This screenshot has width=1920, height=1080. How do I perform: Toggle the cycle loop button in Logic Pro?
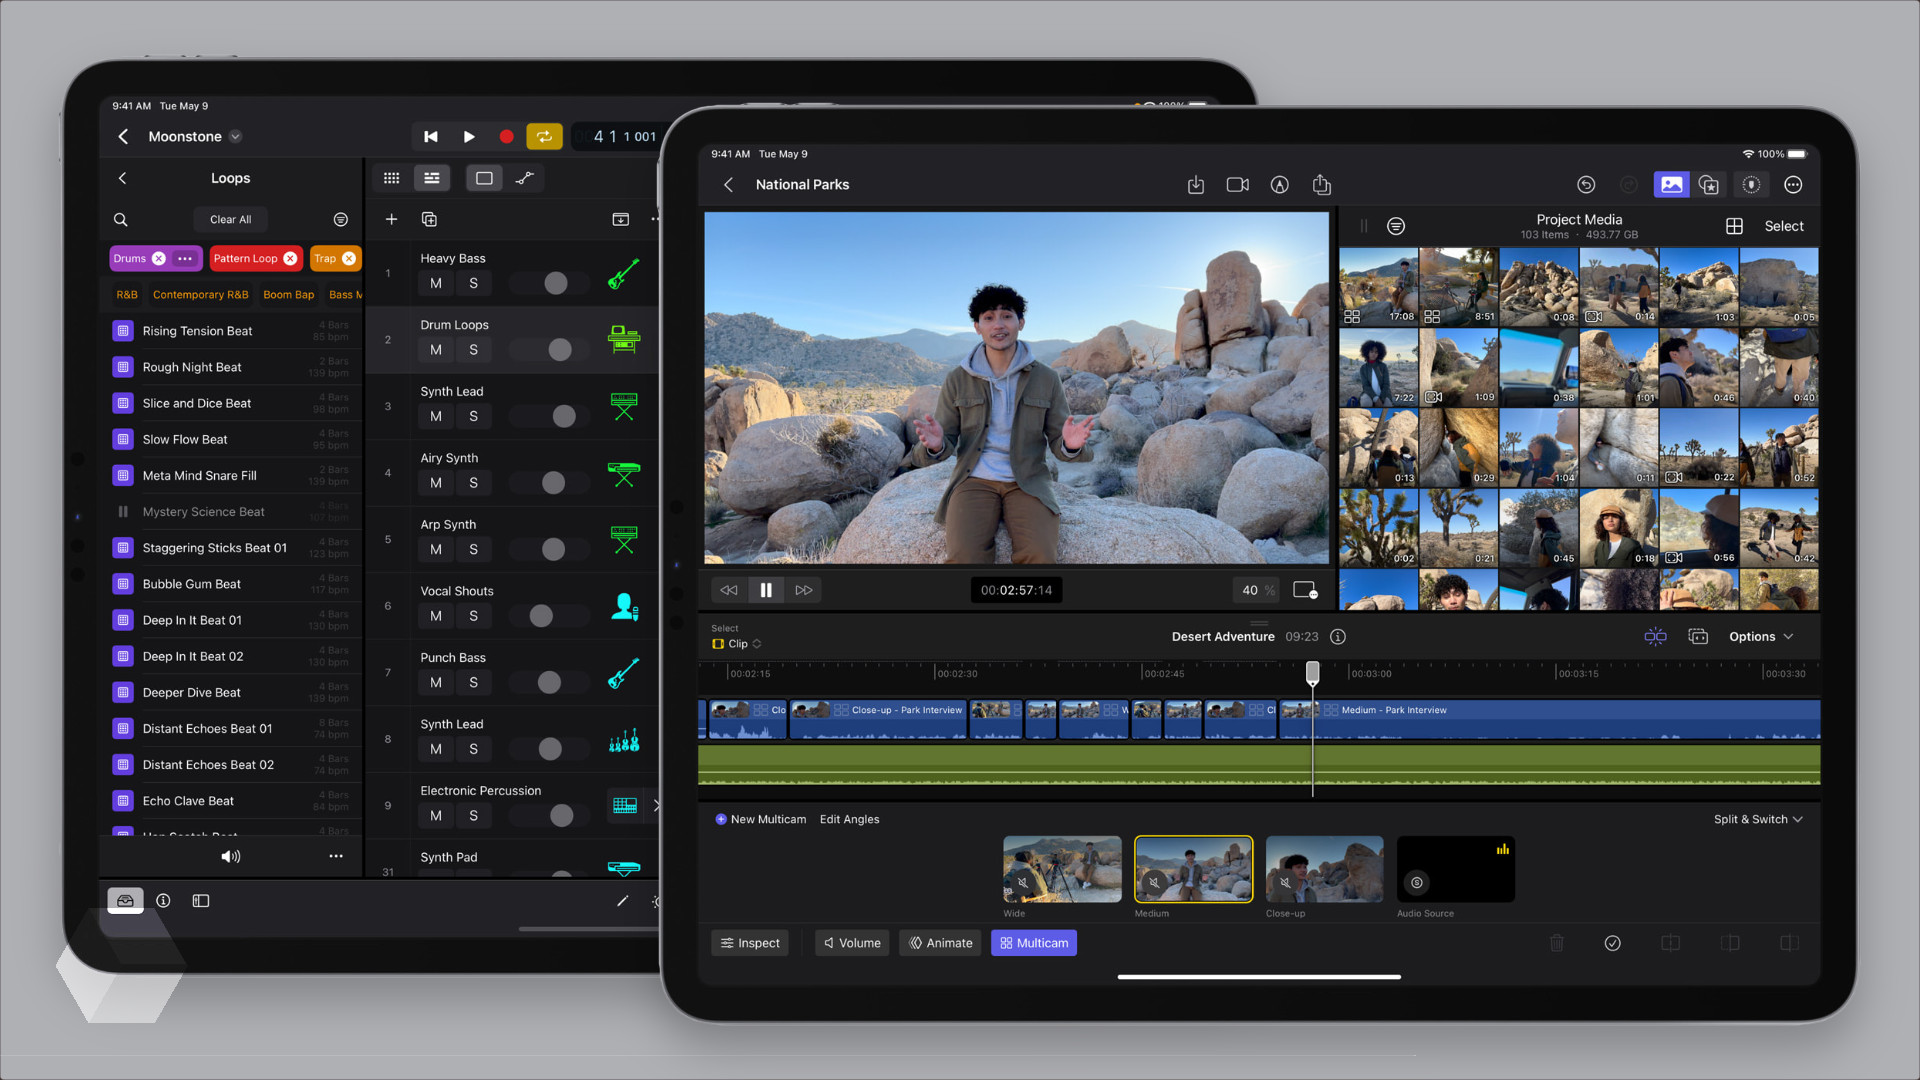click(544, 137)
